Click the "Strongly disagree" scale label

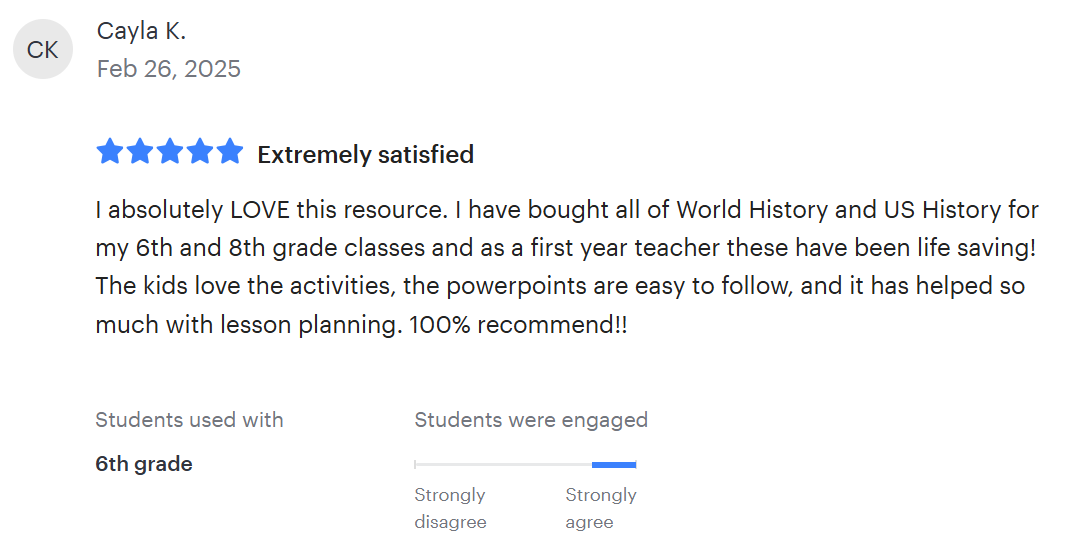point(450,508)
